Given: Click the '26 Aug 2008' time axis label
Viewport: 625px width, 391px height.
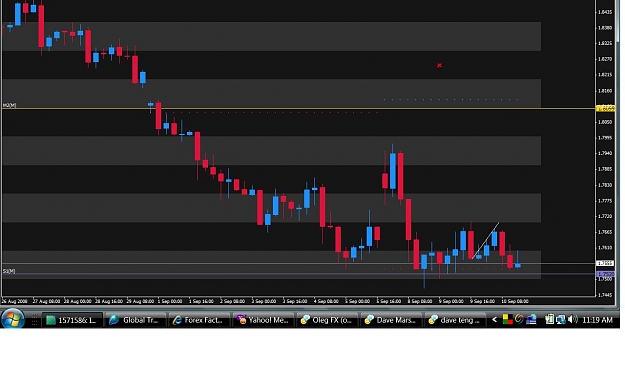Looking at the screenshot, I should (15, 301).
